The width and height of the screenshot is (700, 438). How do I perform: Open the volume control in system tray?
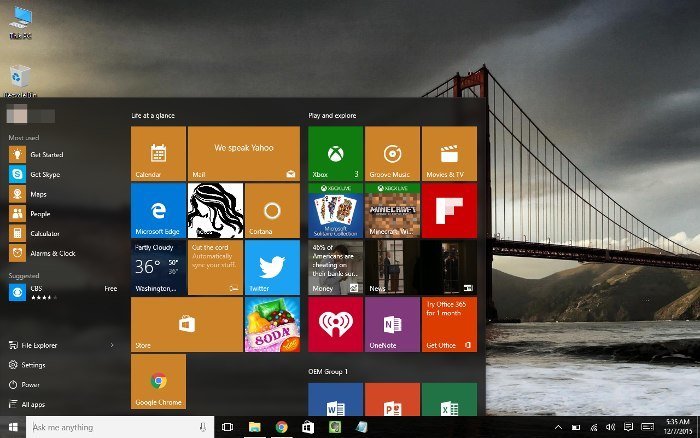tap(611, 427)
